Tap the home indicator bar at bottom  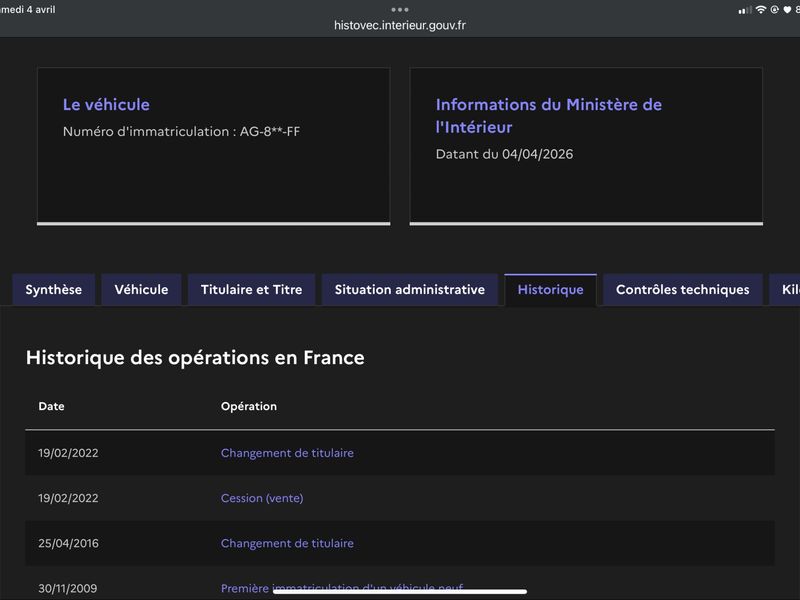(x=400, y=591)
